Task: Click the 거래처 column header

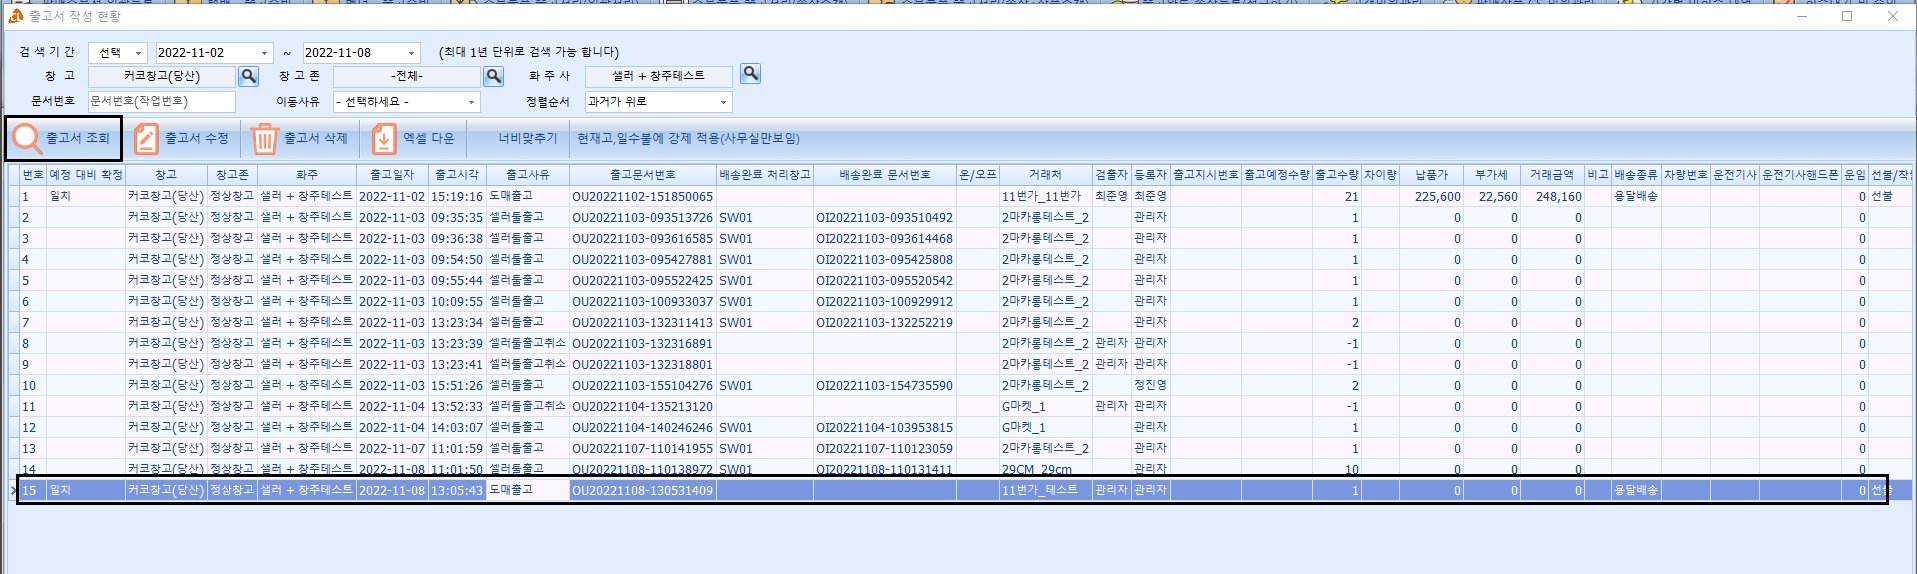Action: pos(1045,175)
